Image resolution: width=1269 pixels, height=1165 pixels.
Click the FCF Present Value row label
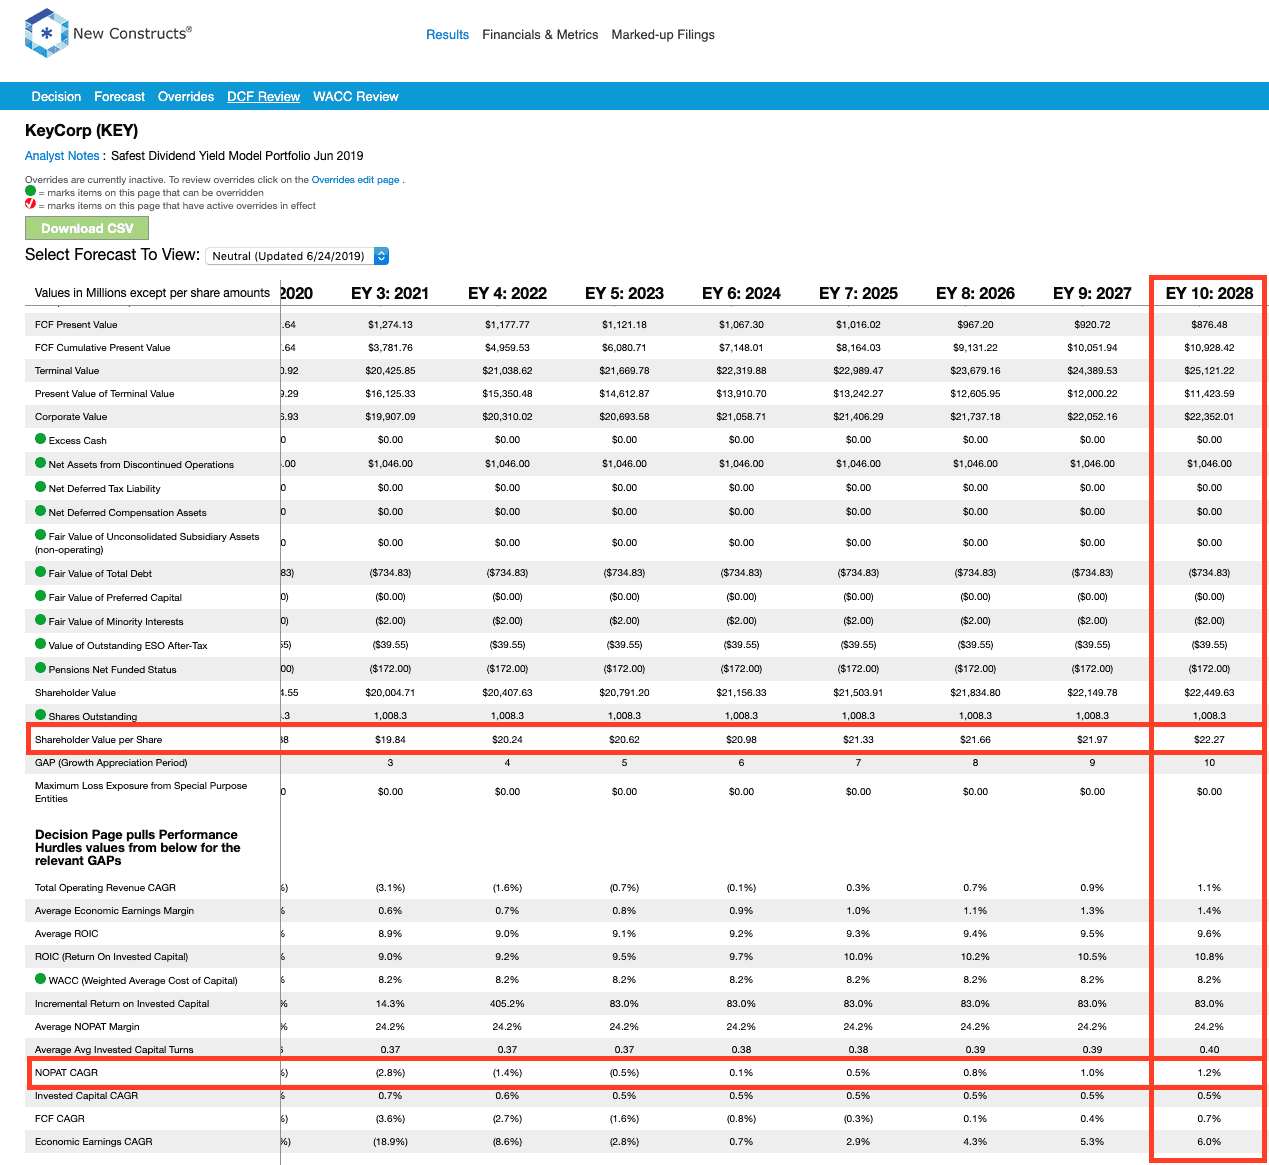point(76,324)
